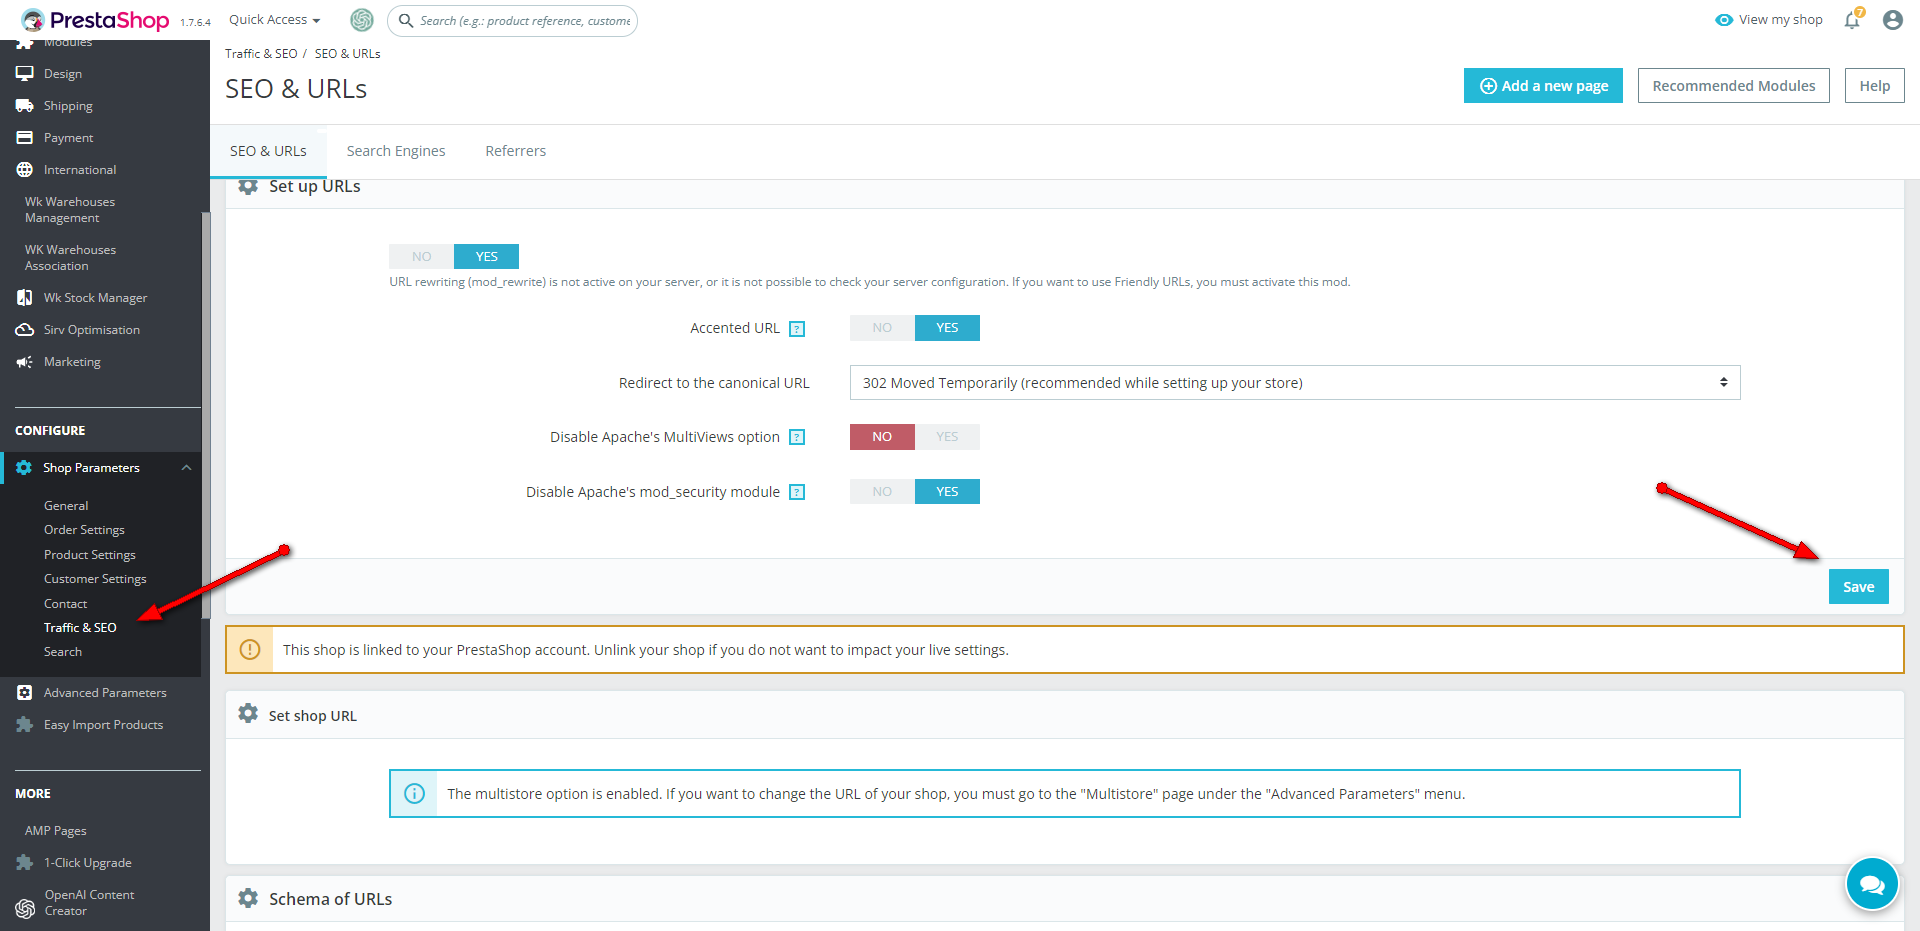Click the search magnifier icon
The image size is (1920, 931).
point(406,20)
